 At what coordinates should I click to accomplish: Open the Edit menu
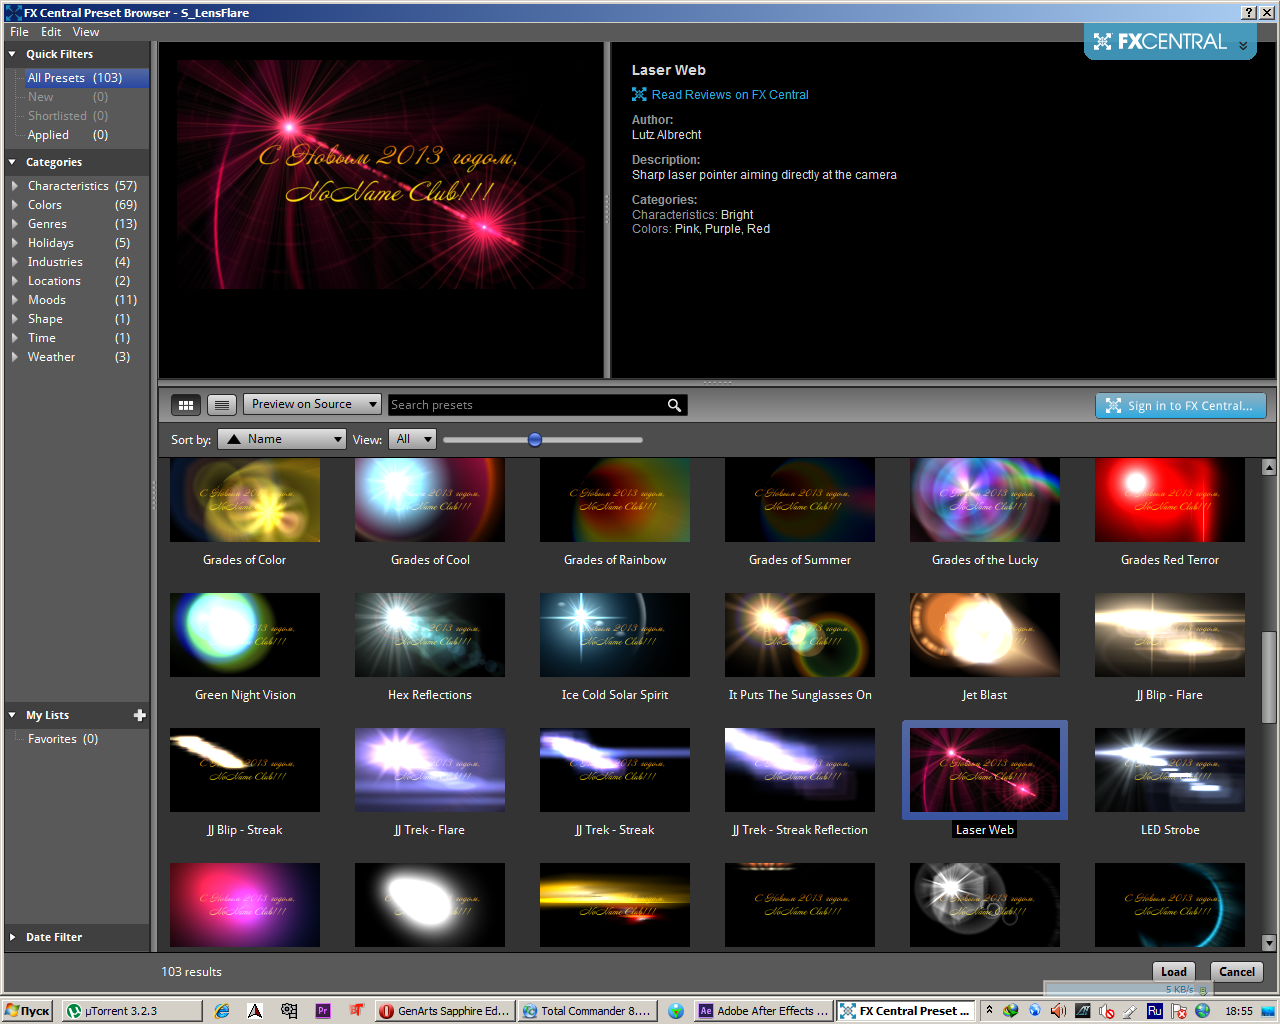tap(51, 32)
